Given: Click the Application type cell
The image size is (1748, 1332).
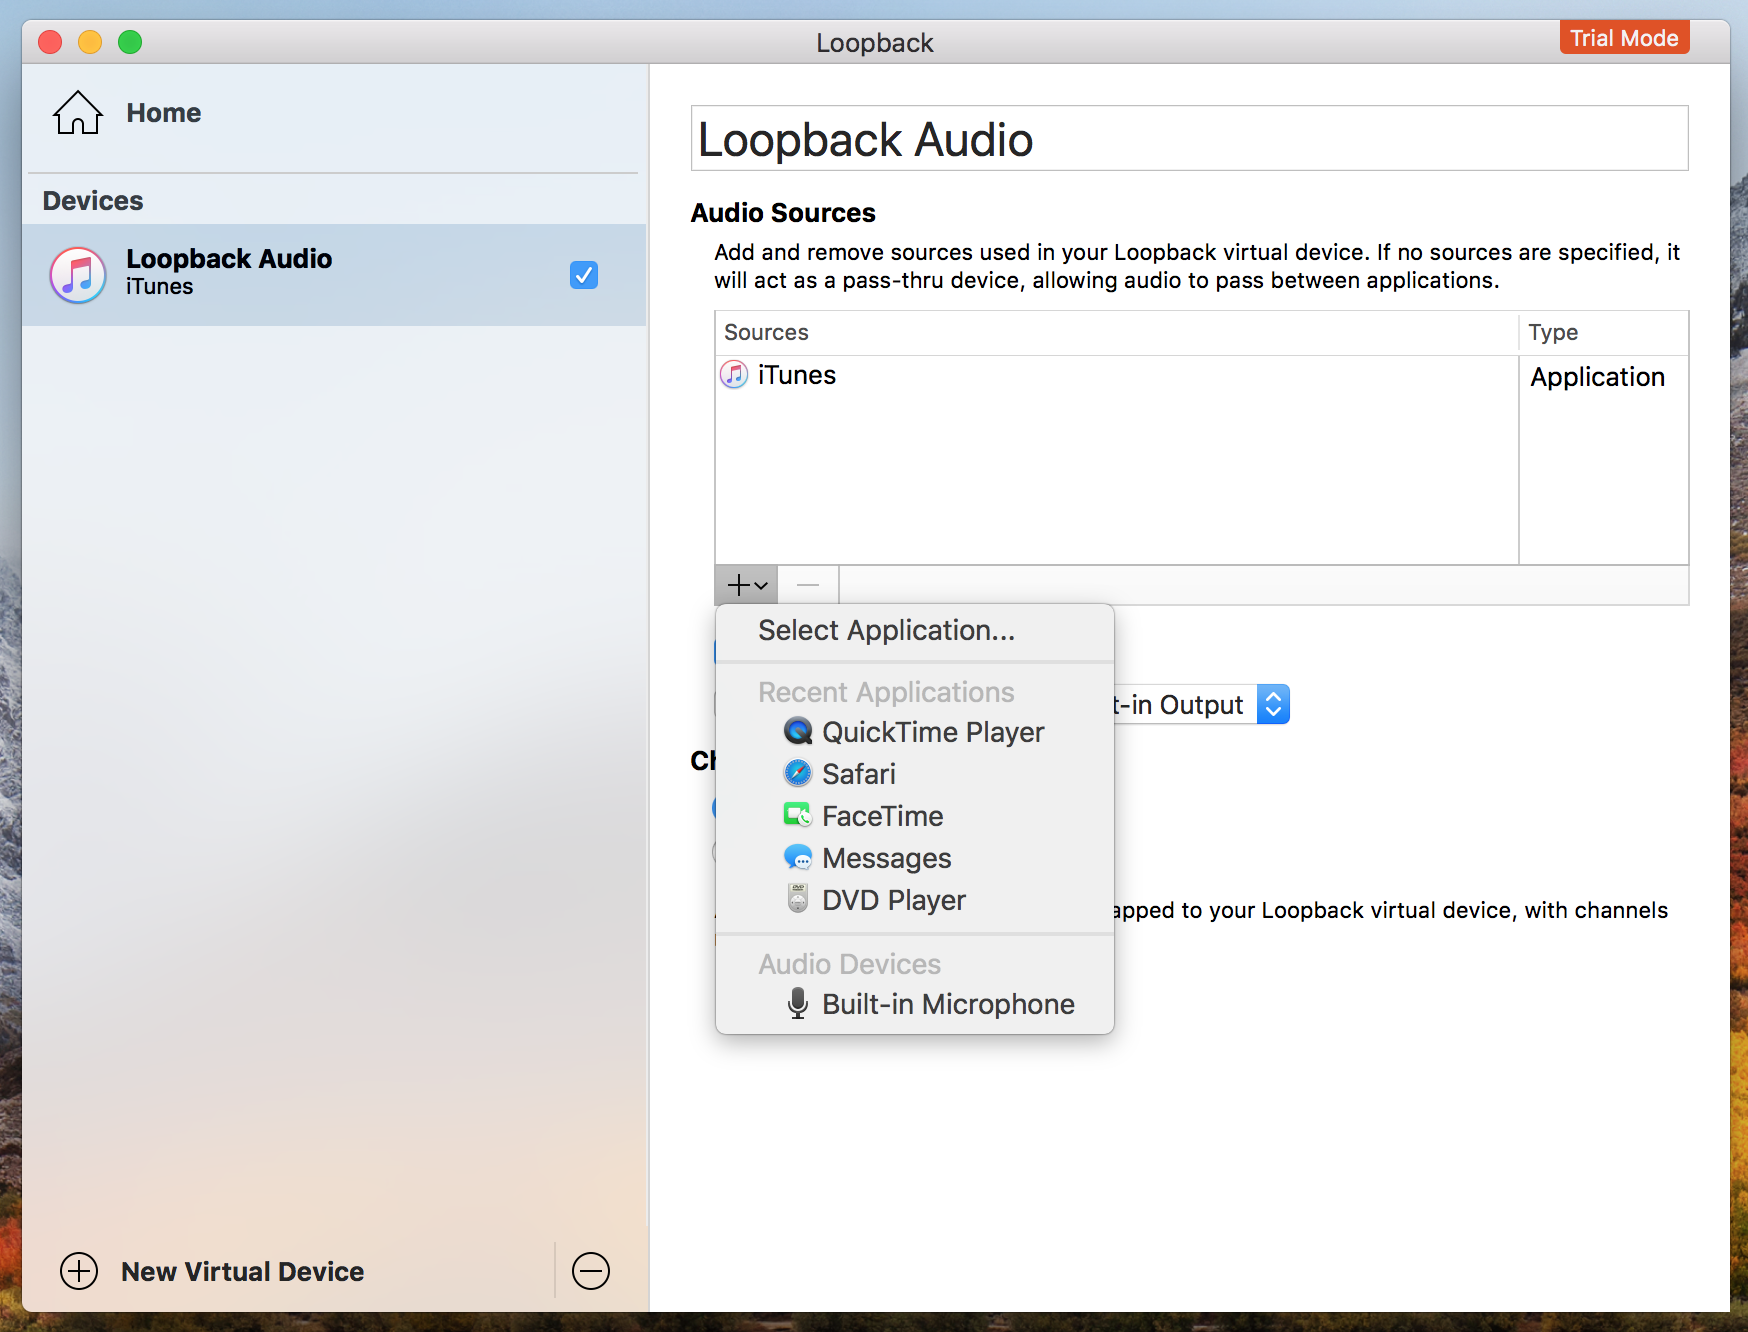Looking at the screenshot, I should click(1598, 377).
